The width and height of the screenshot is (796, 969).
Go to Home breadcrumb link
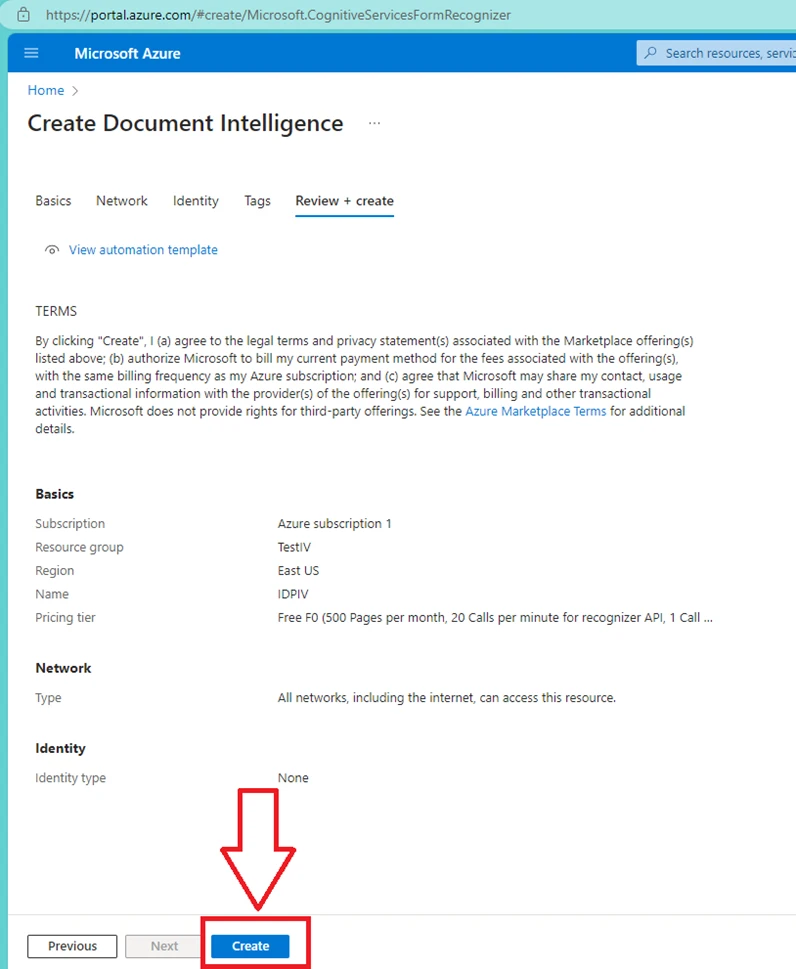pyautogui.click(x=46, y=90)
